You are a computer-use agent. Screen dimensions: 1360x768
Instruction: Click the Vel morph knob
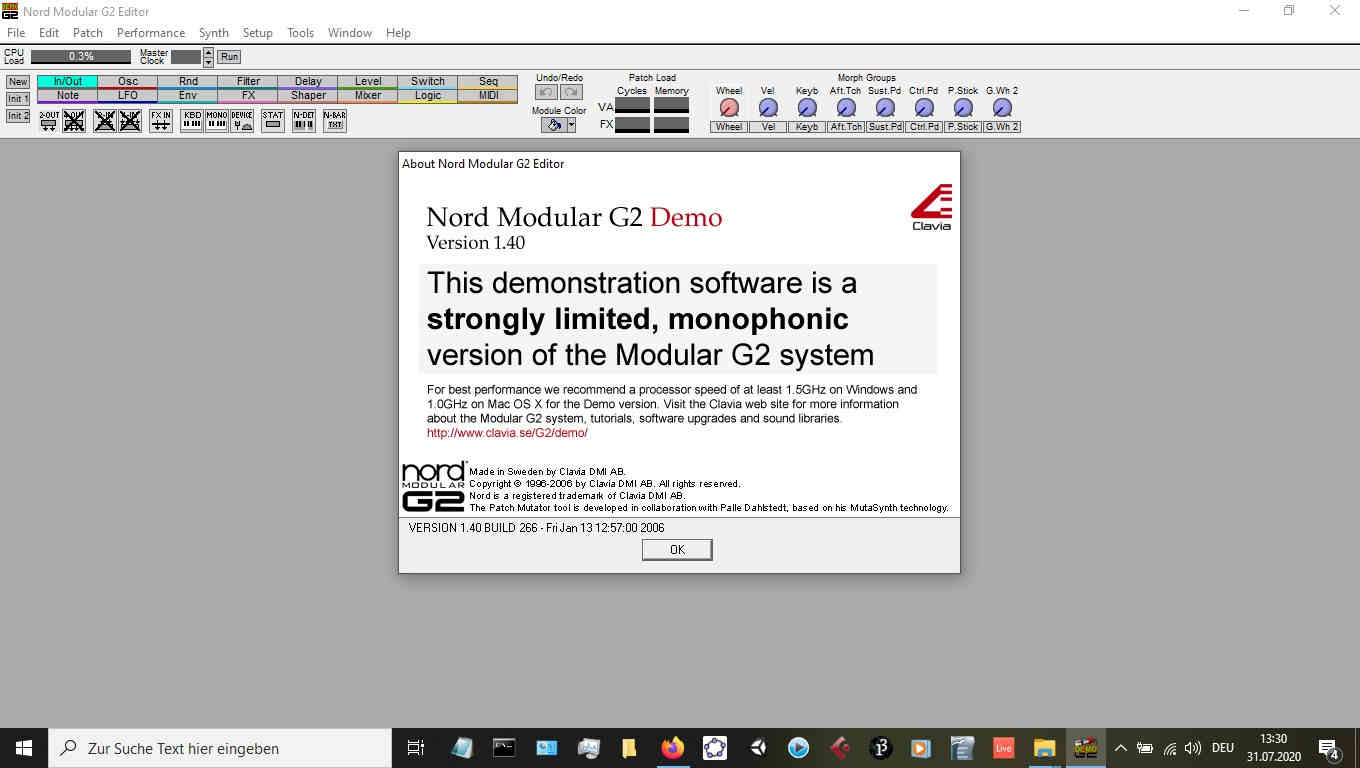click(x=768, y=108)
